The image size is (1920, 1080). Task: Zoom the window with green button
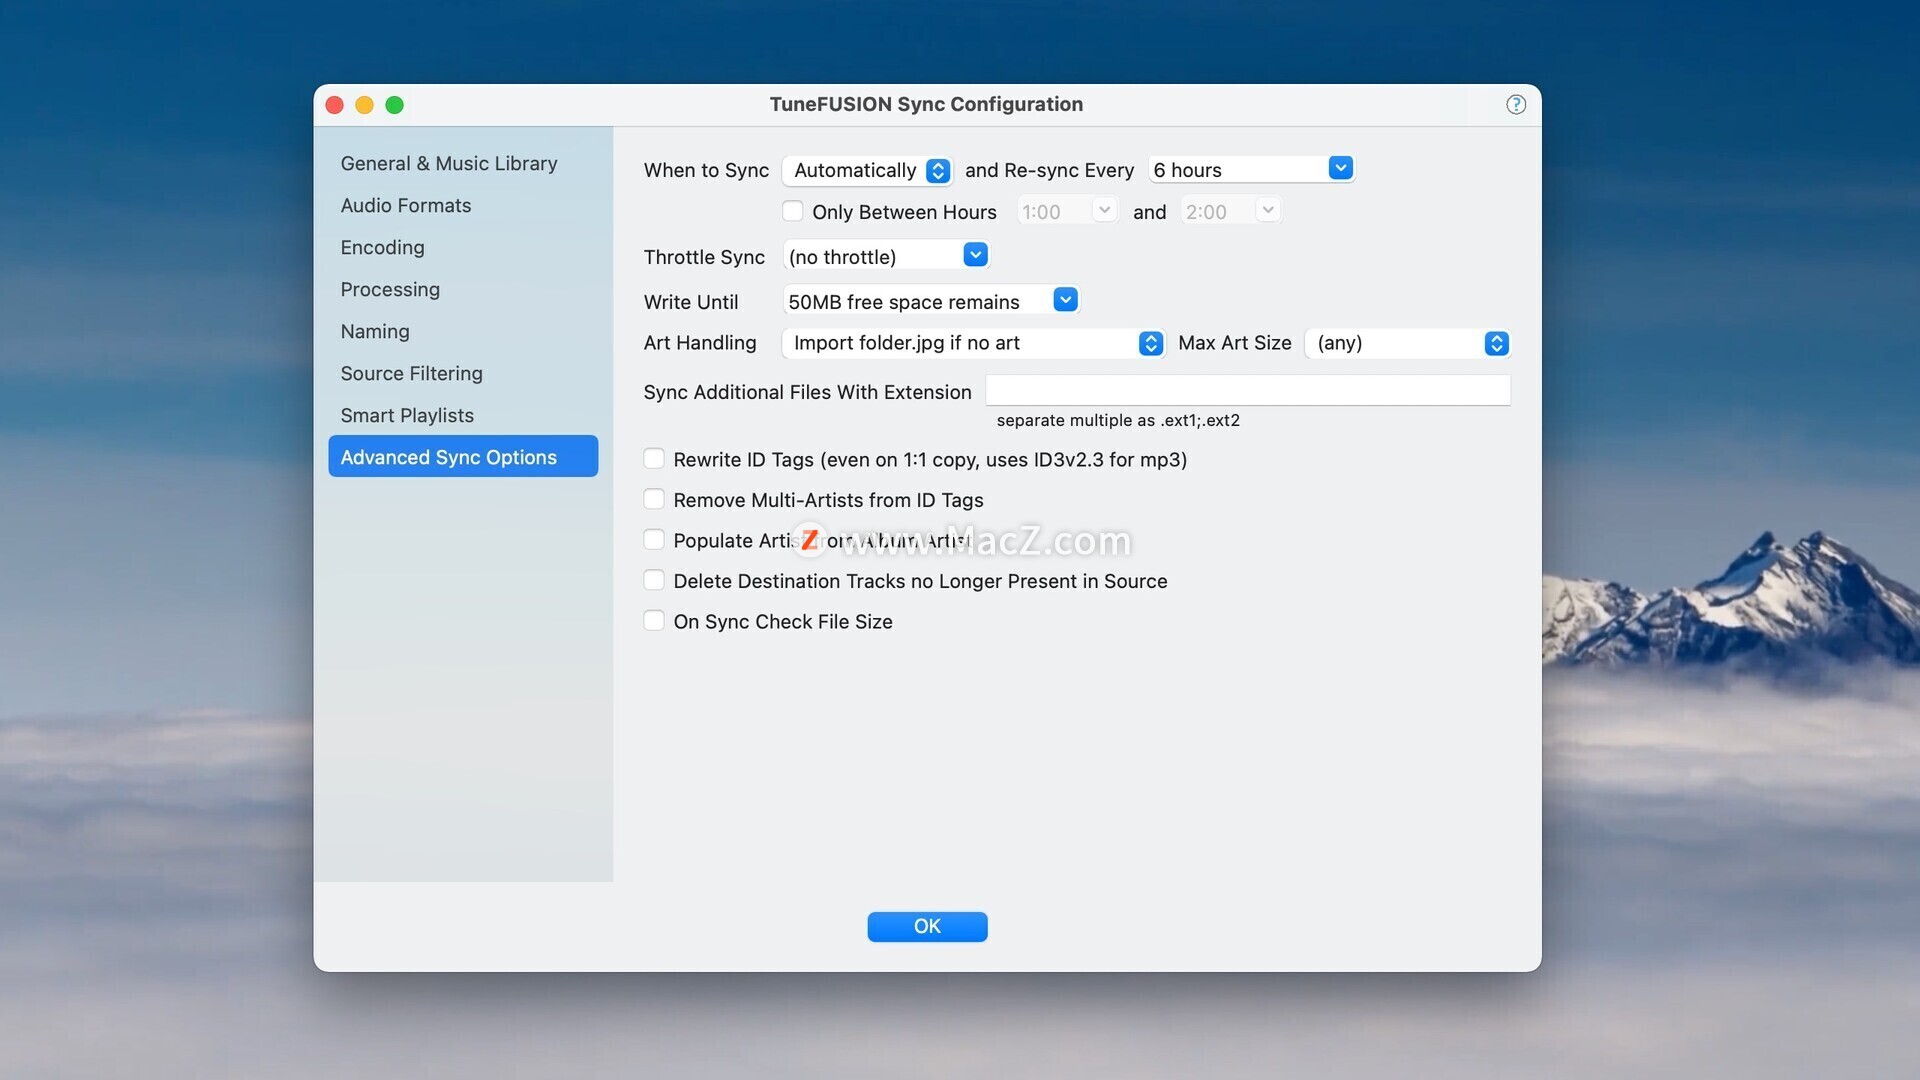tap(395, 105)
